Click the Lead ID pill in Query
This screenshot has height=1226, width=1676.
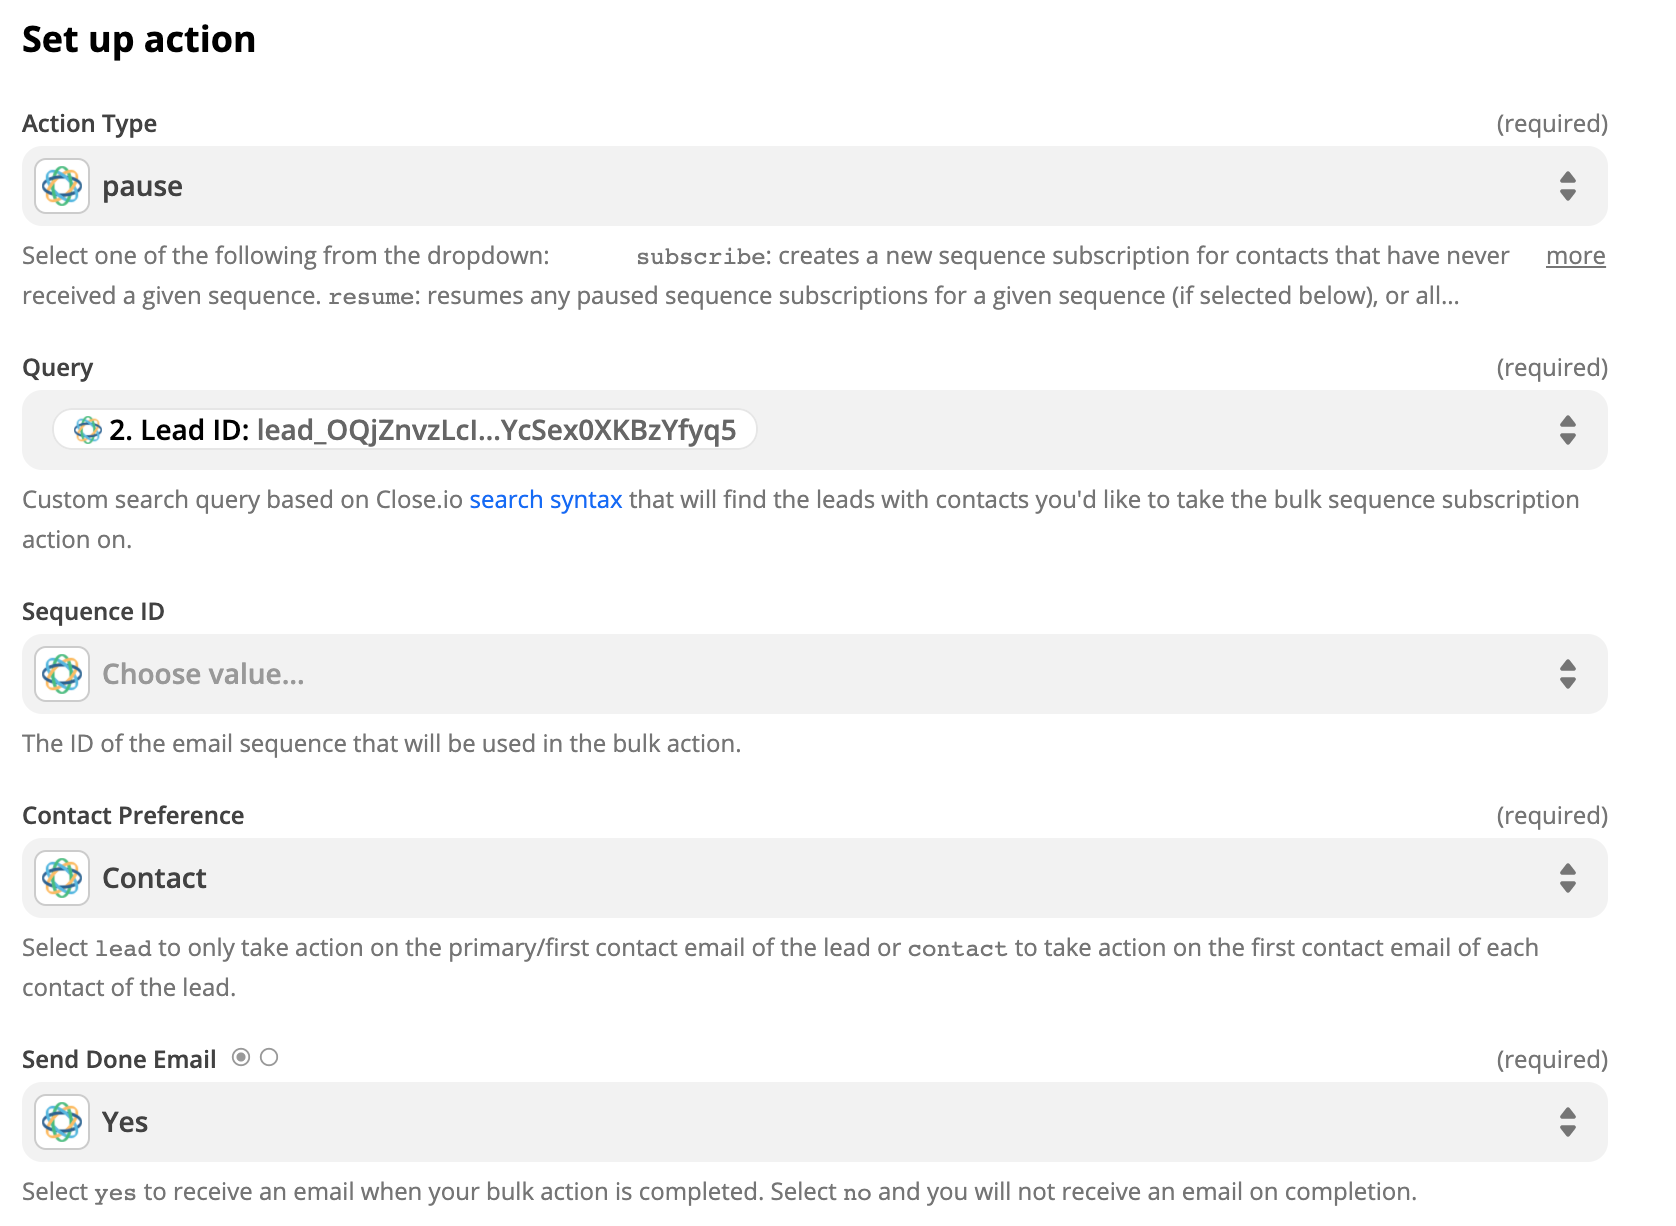(405, 430)
